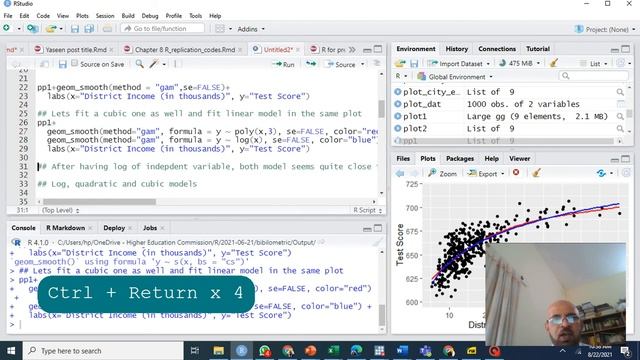Open the New File dropdown arrow
The image size is (640, 360).
coord(18,29)
